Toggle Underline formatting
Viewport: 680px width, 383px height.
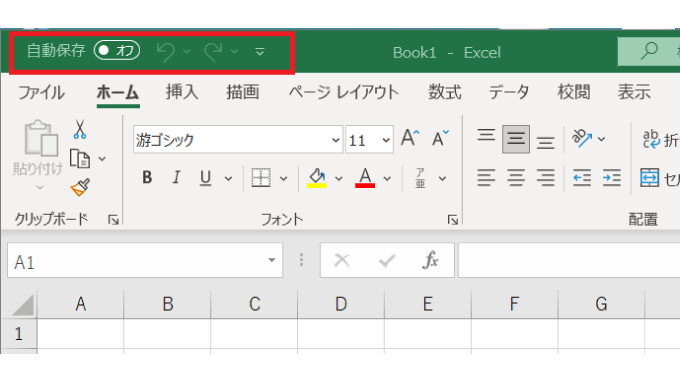(x=205, y=178)
